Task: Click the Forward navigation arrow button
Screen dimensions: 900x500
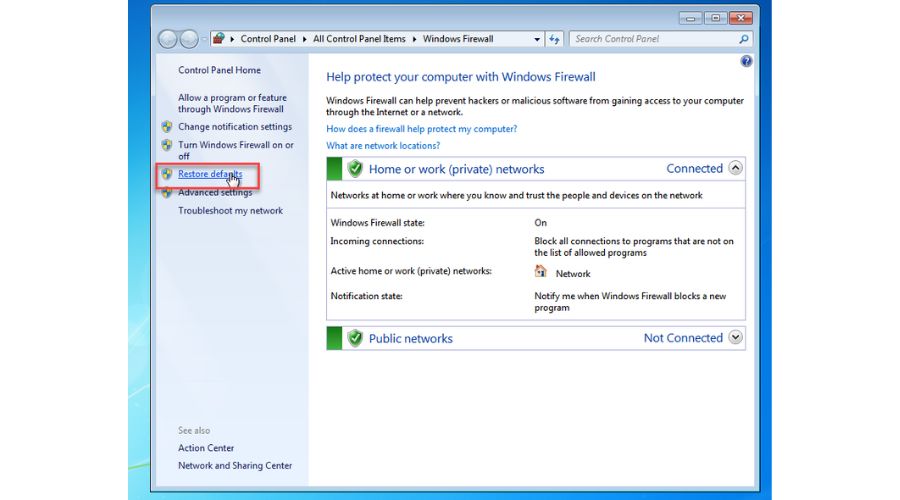Action: (x=189, y=38)
